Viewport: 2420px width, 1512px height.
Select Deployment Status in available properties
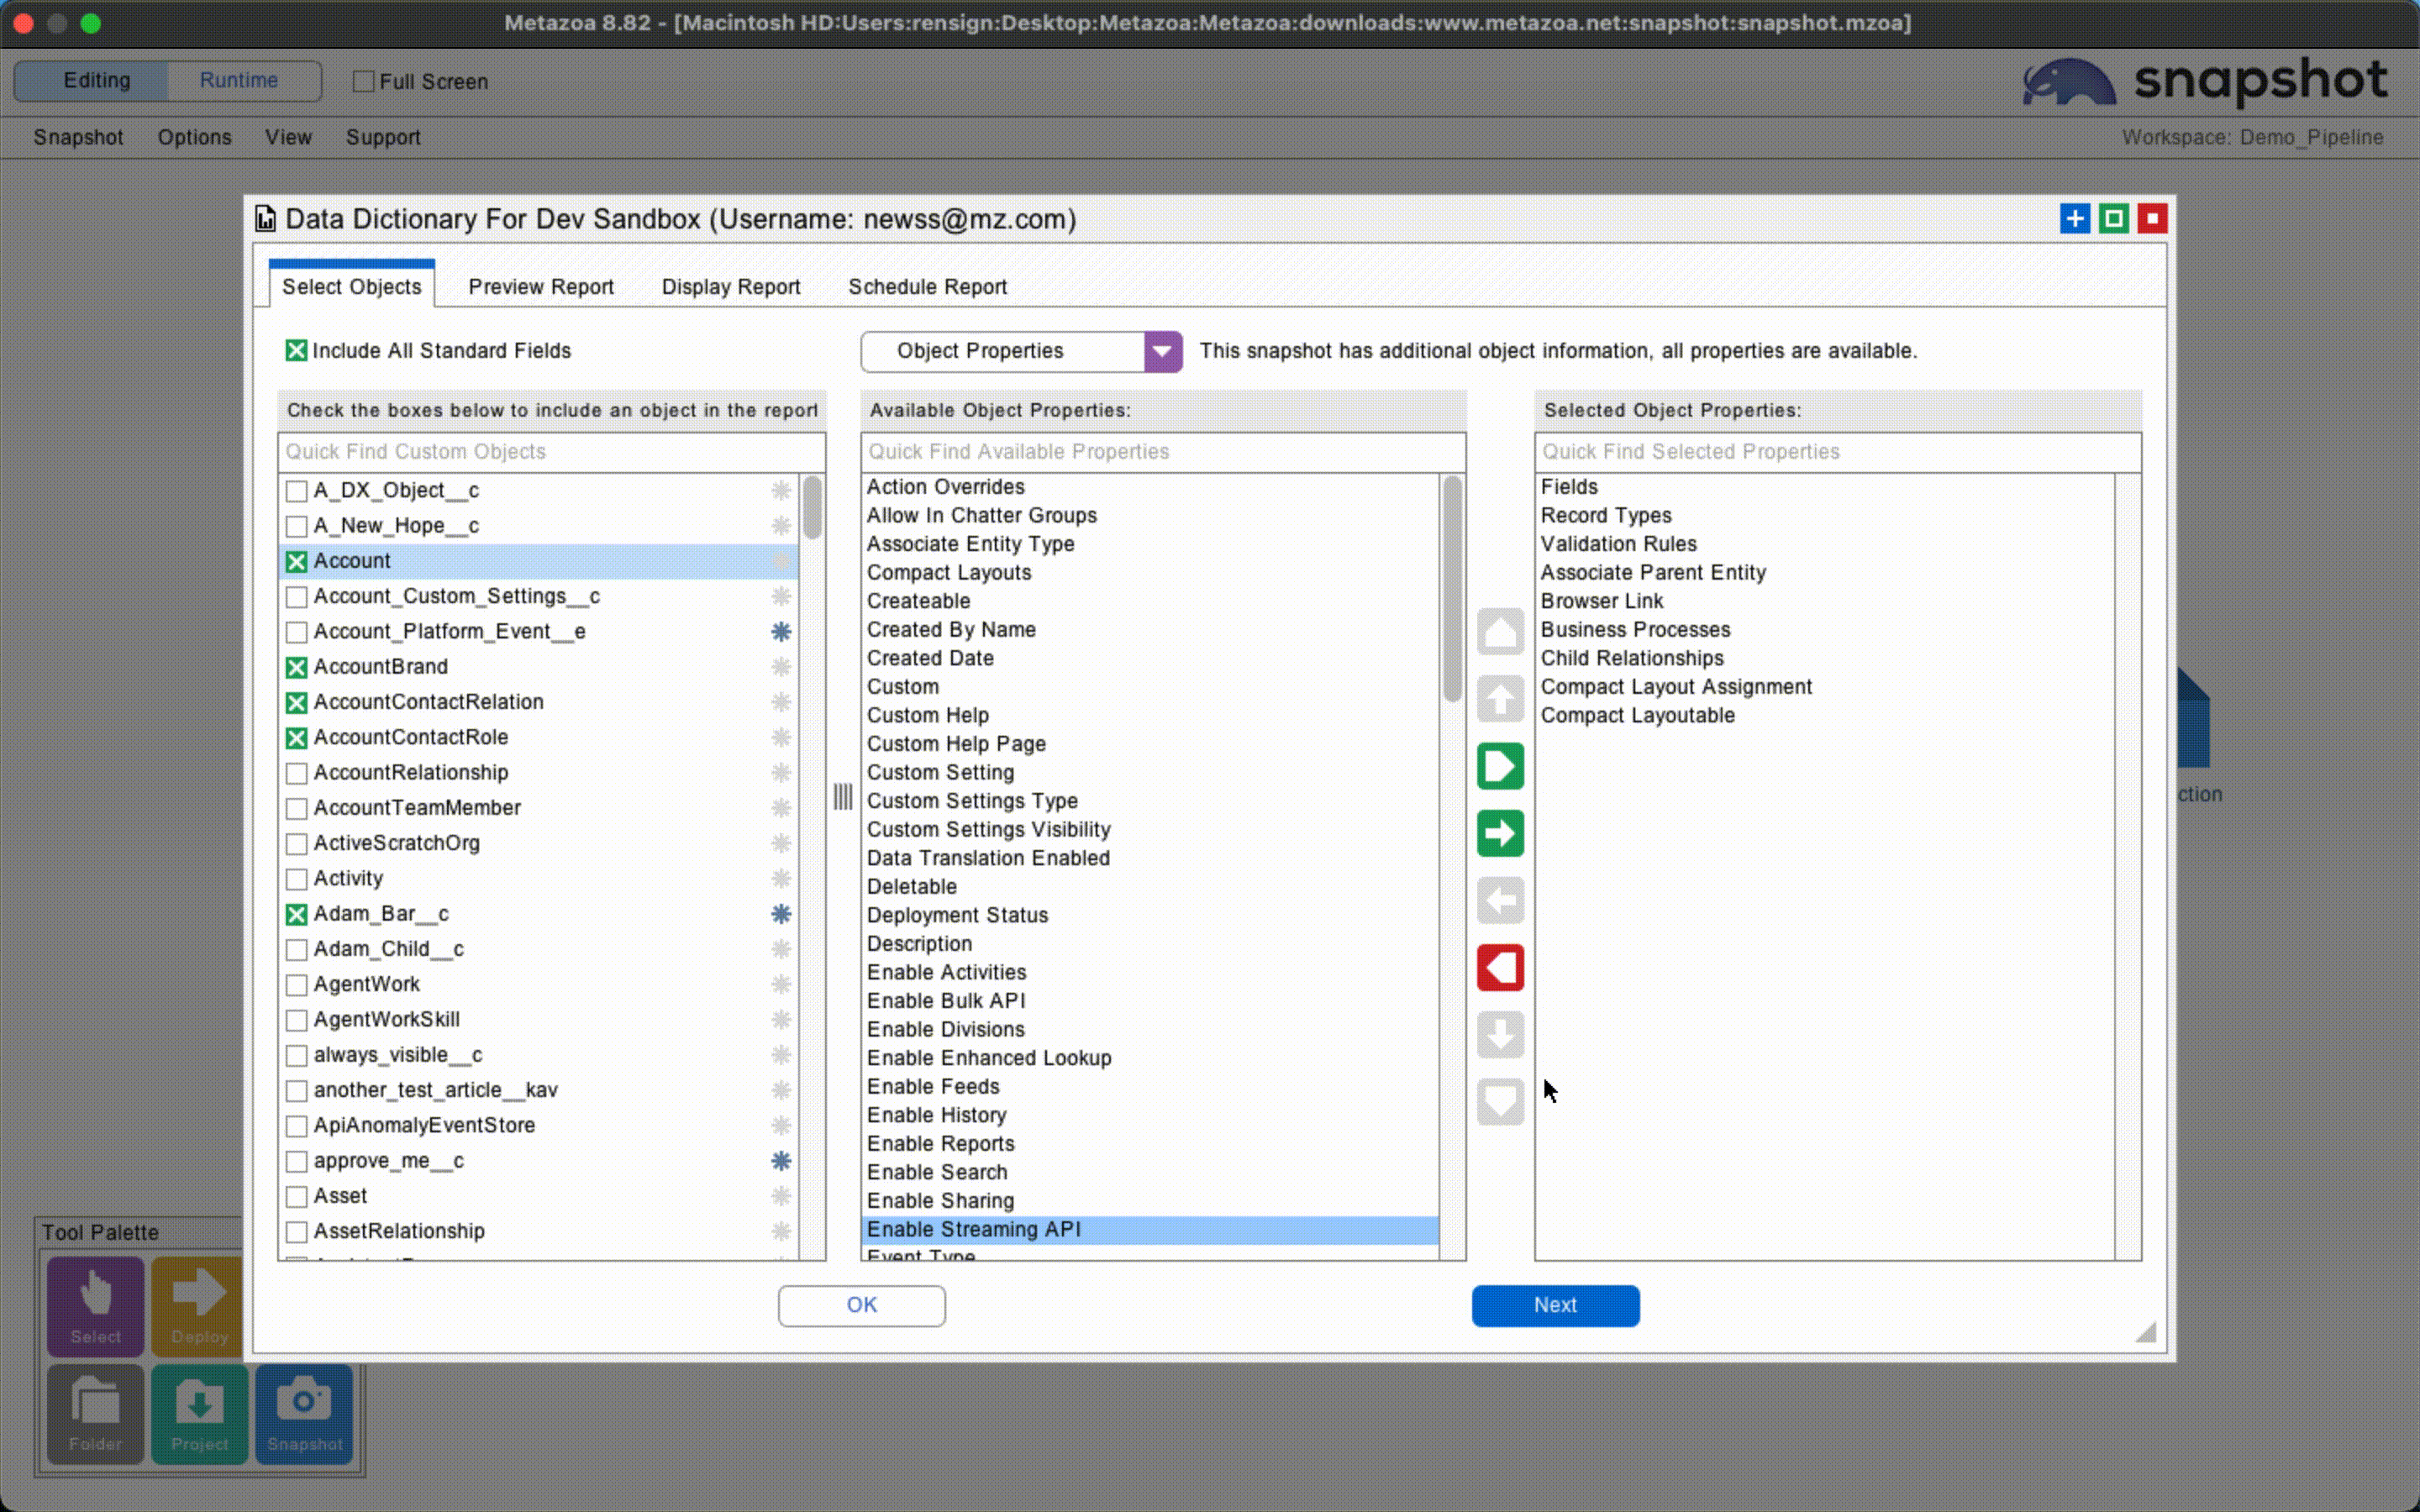click(x=1150, y=915)
